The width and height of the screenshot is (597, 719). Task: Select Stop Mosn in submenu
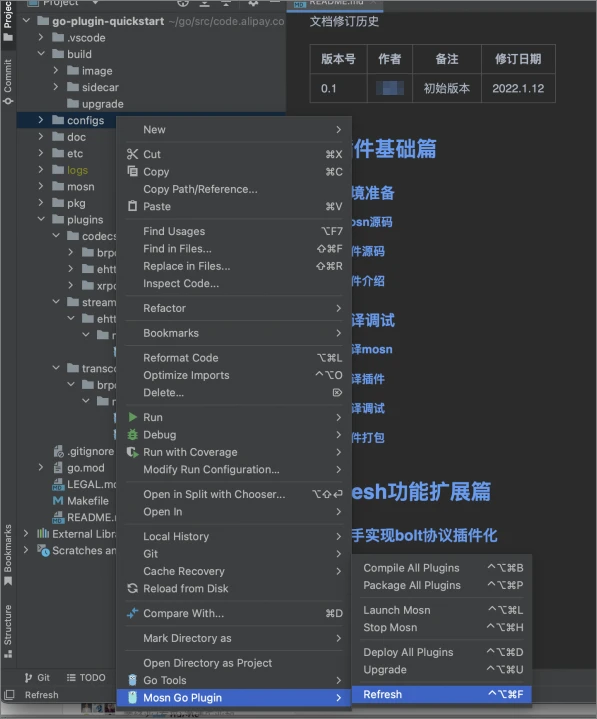442,627
